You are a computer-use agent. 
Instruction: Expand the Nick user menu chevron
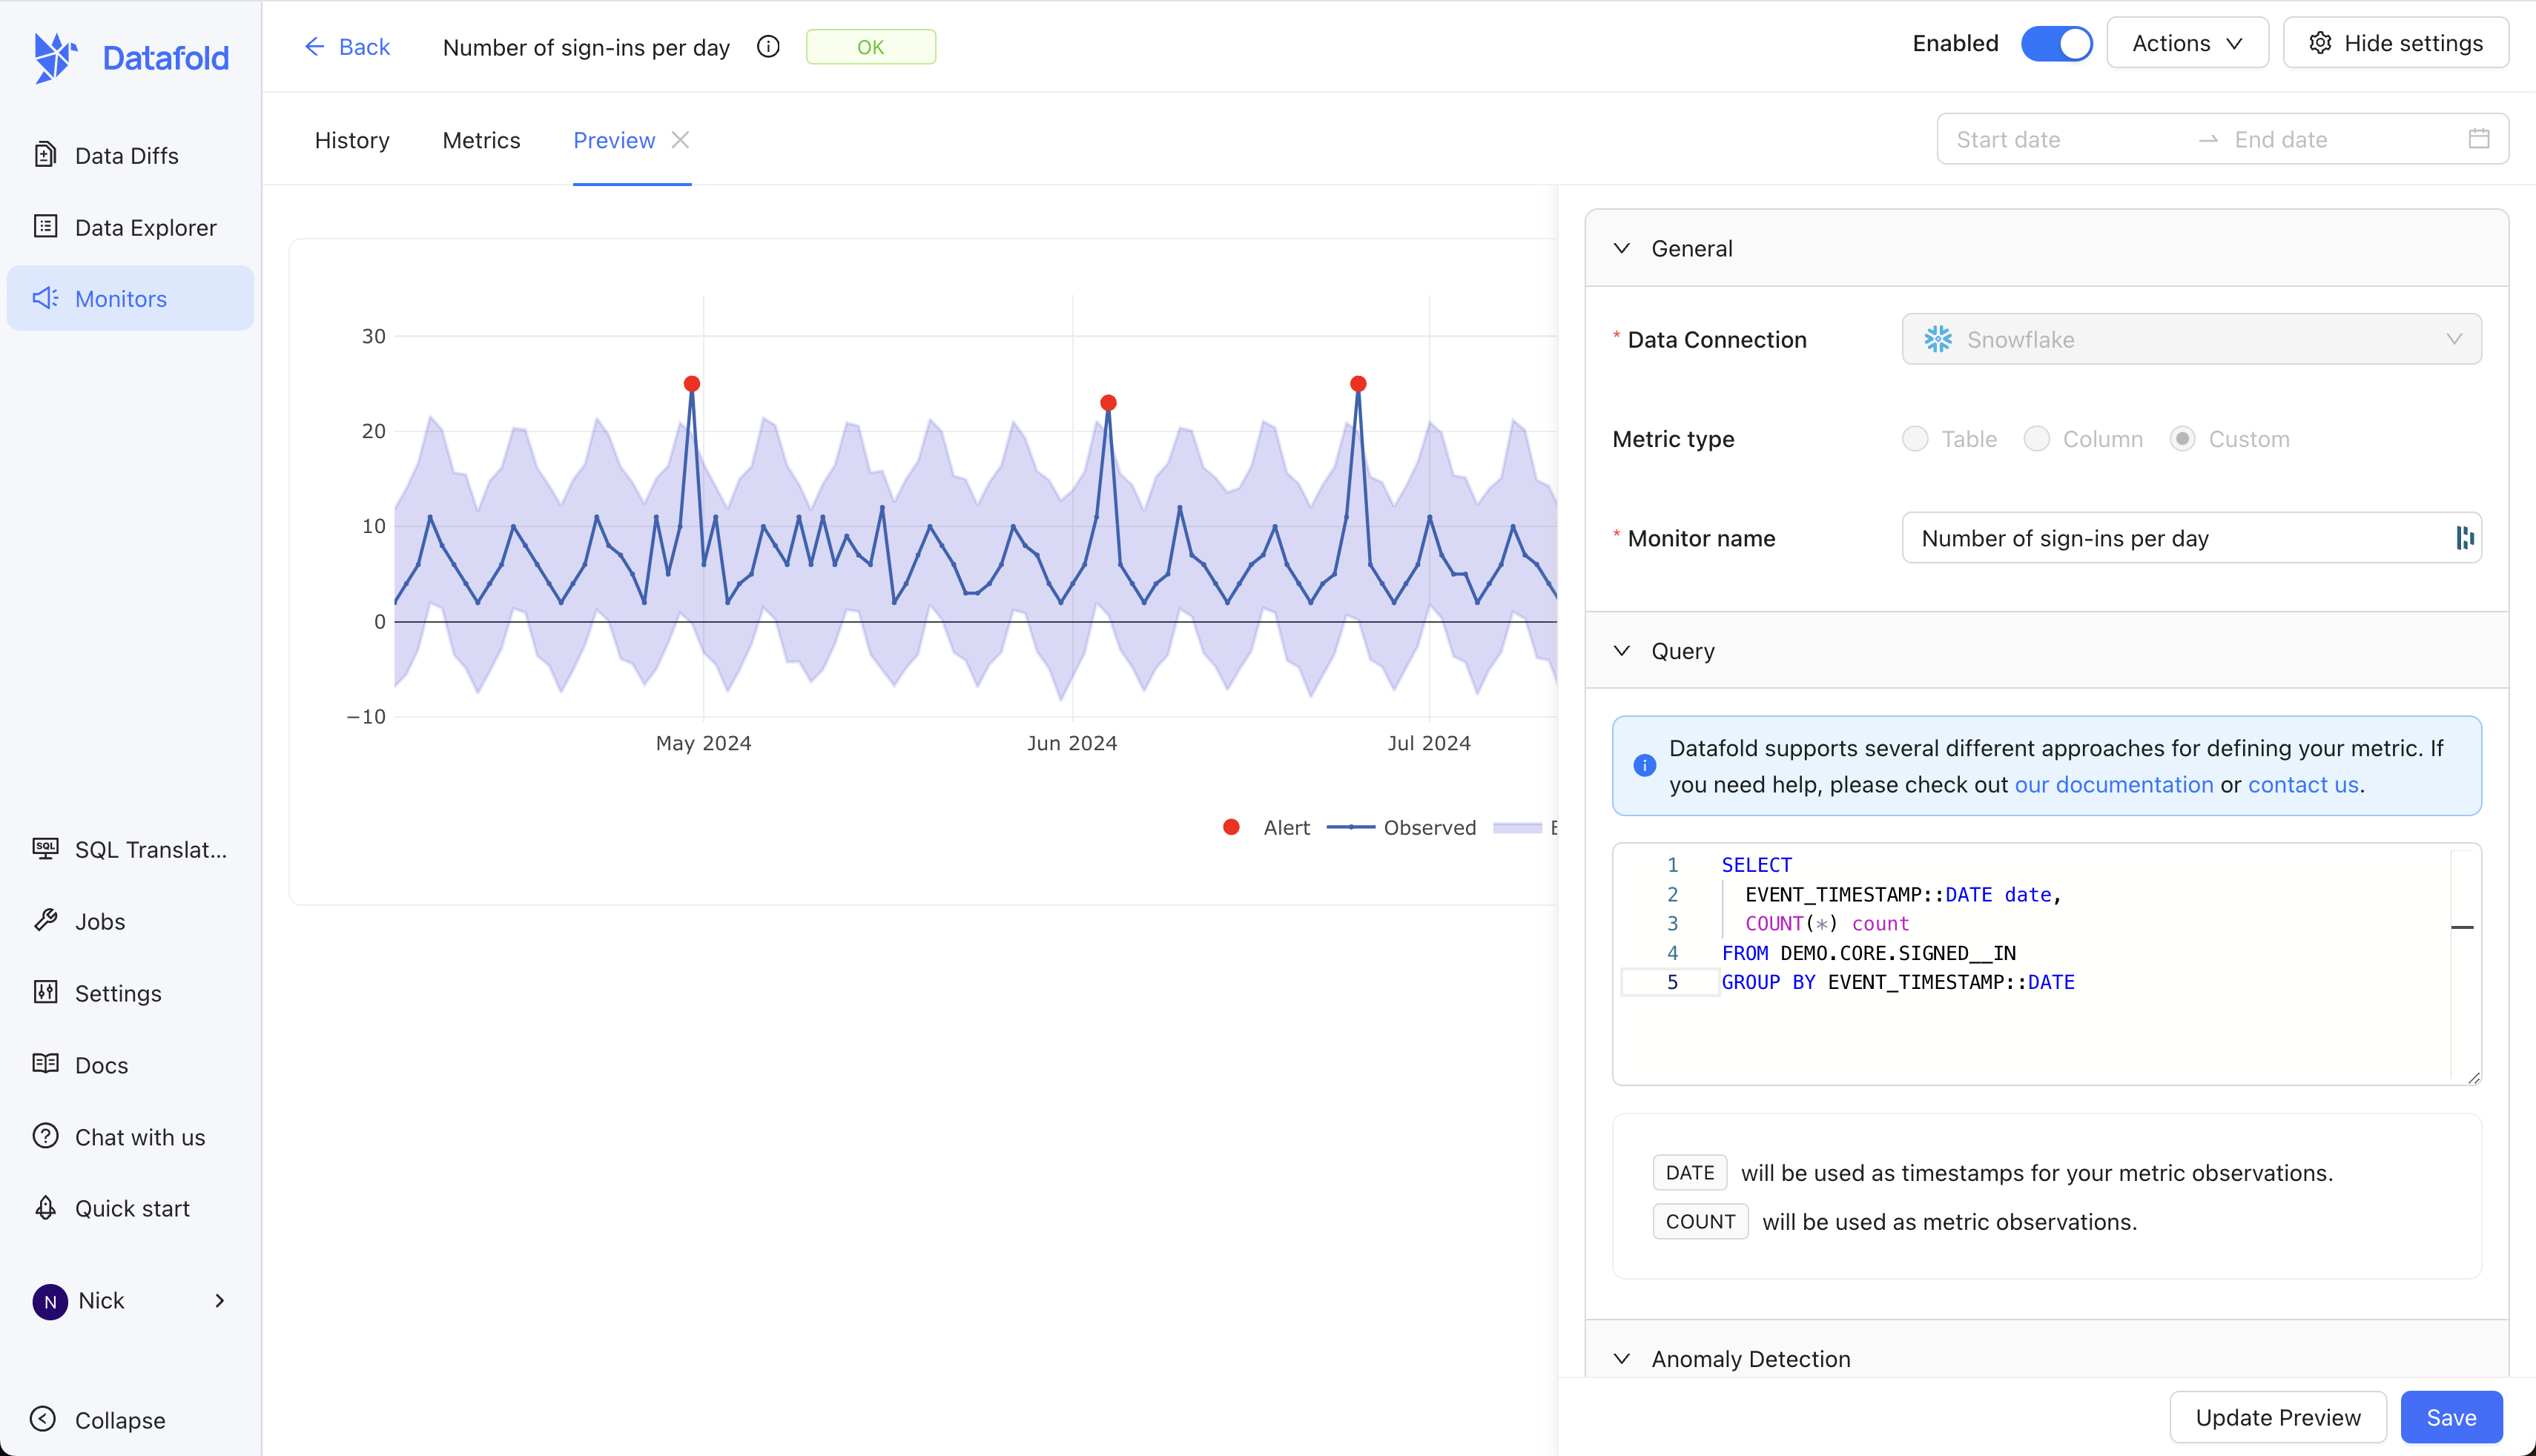(x=220, y=1301)
